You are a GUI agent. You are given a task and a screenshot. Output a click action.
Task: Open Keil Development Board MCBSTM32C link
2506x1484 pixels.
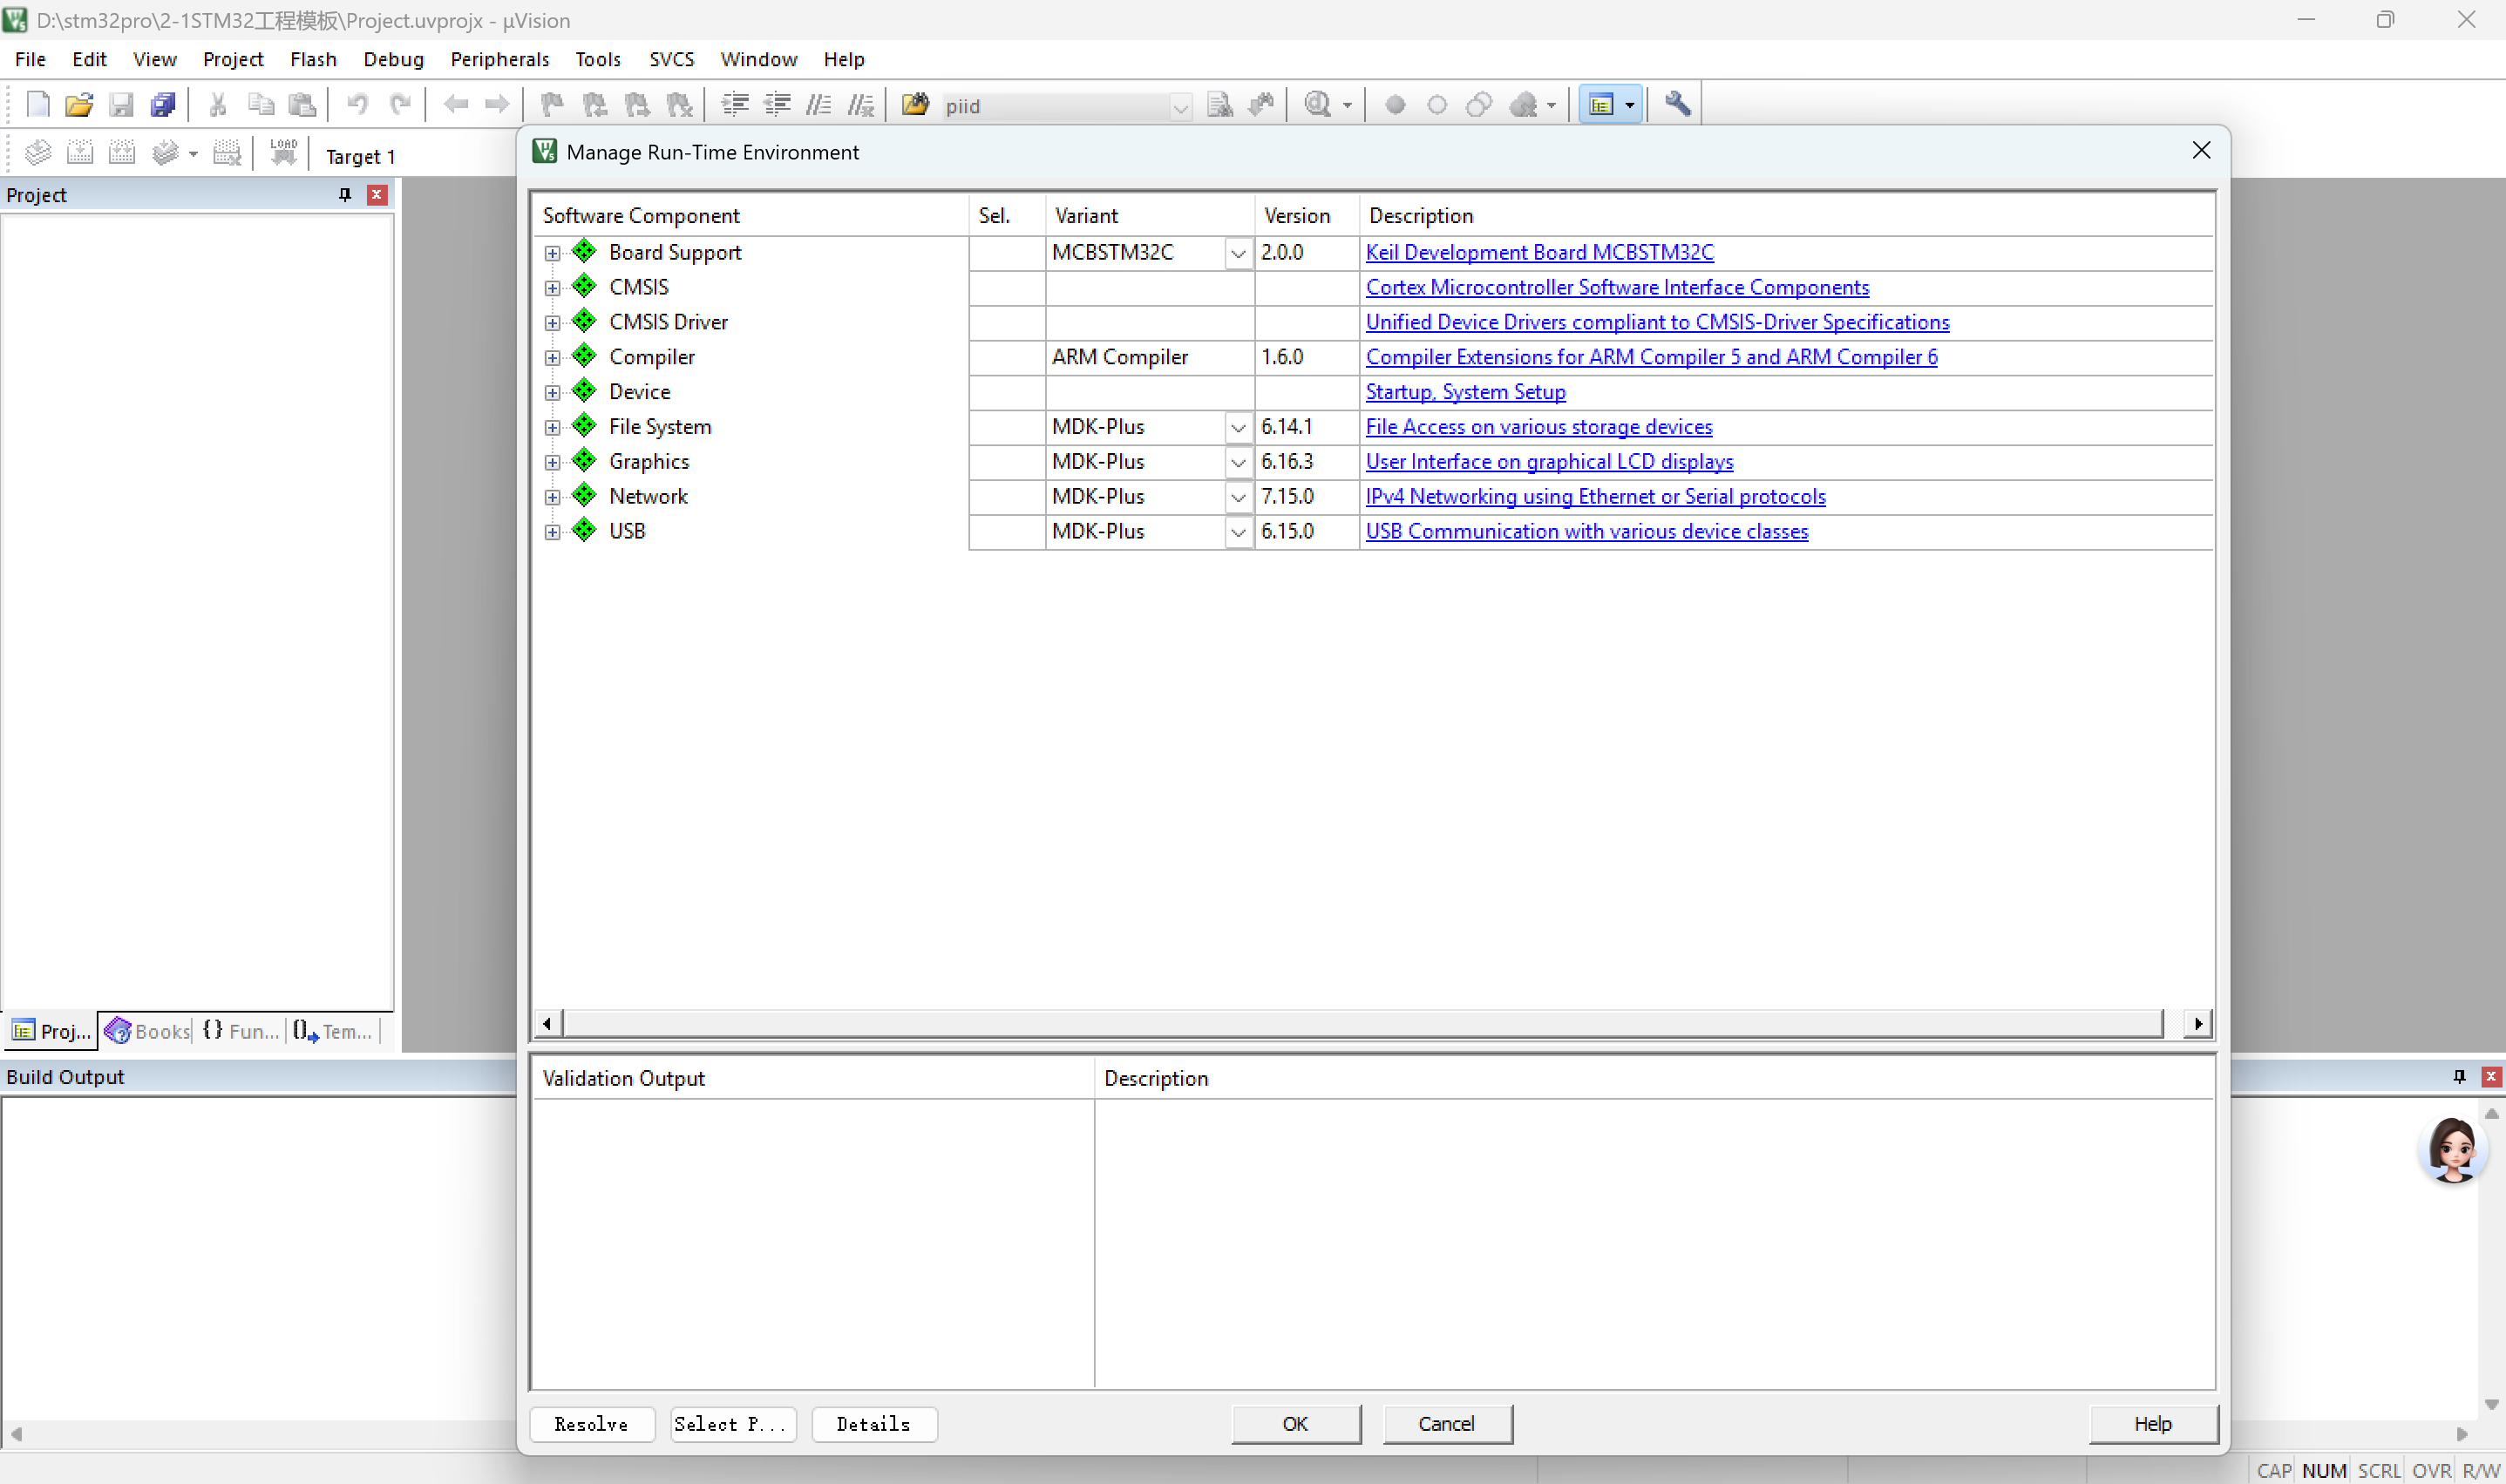click(x=1540, y=253)
